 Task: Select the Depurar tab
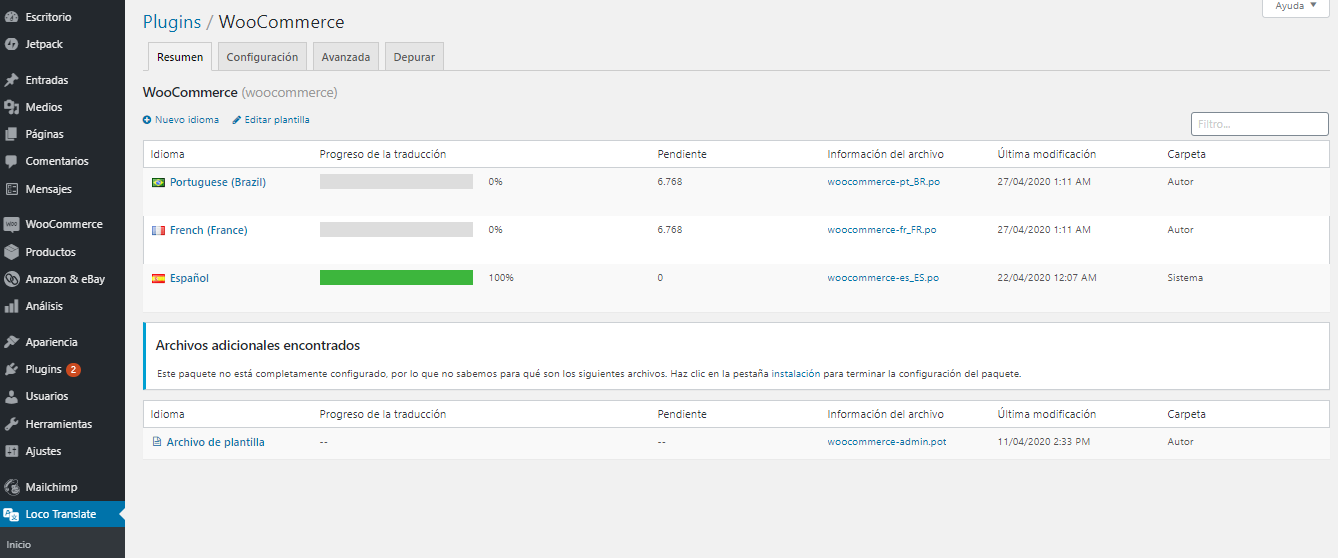pyautogui.click(x=414, y=57)
